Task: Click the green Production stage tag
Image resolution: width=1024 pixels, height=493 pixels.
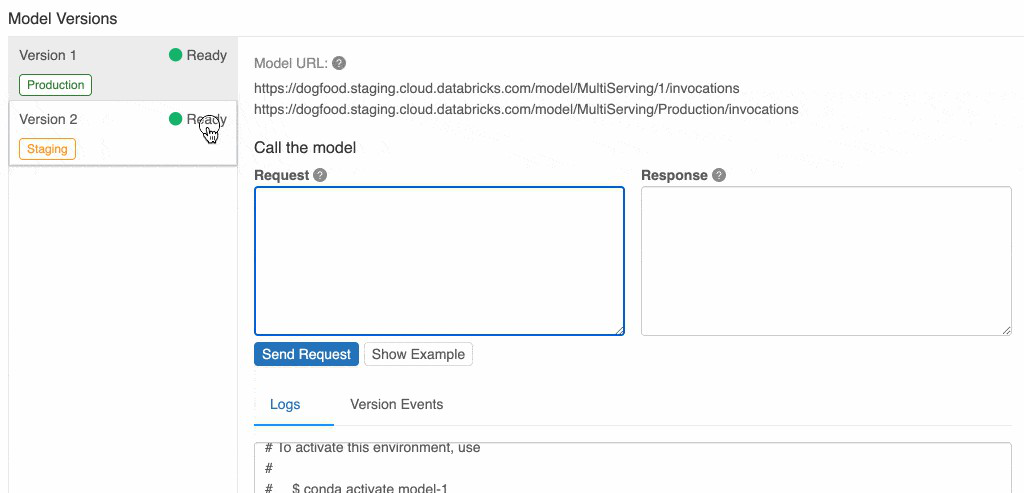Action: 55,85
